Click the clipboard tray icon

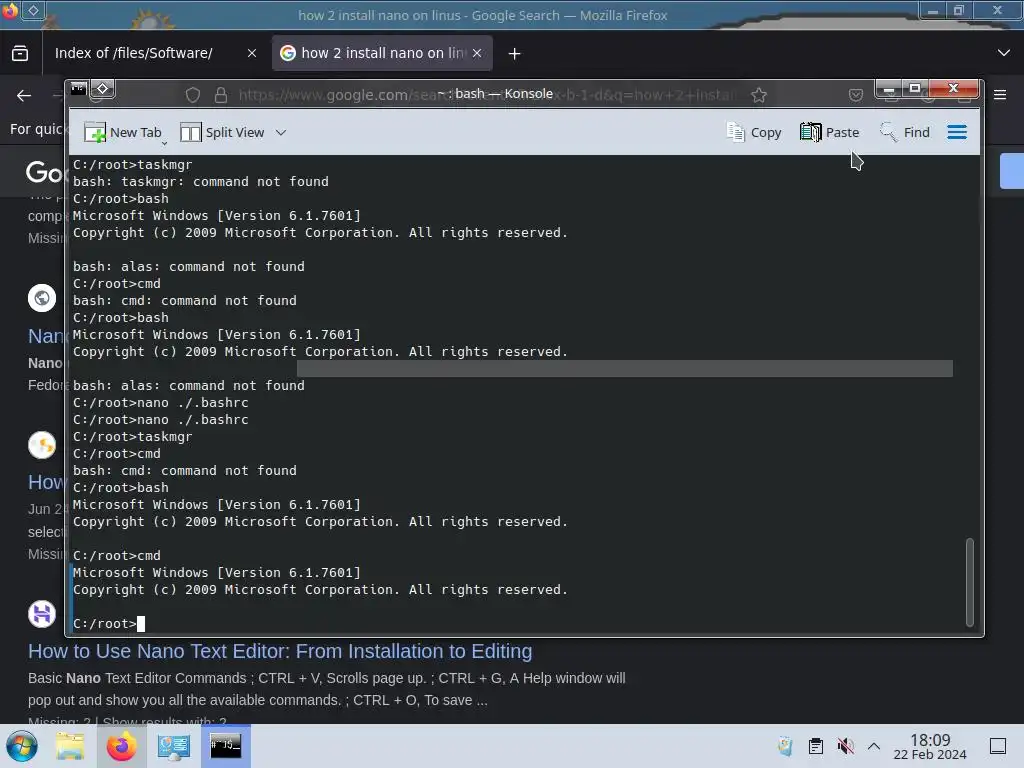coord(816,746)
